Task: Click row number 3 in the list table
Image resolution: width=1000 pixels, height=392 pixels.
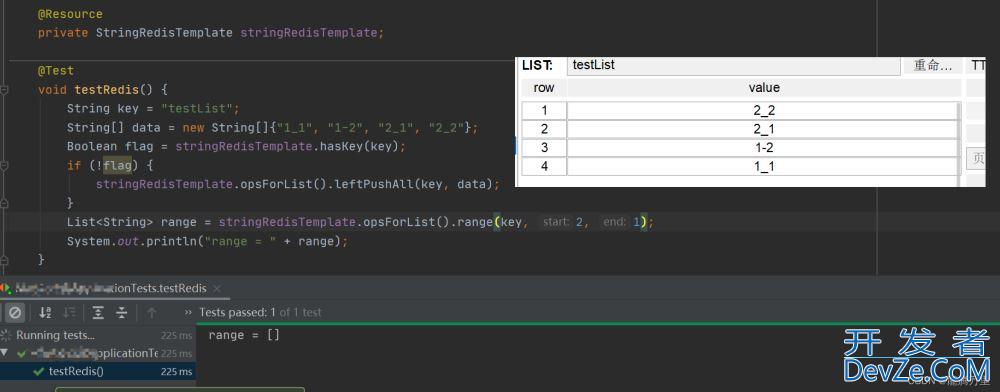Action: (x=544, y=148)
